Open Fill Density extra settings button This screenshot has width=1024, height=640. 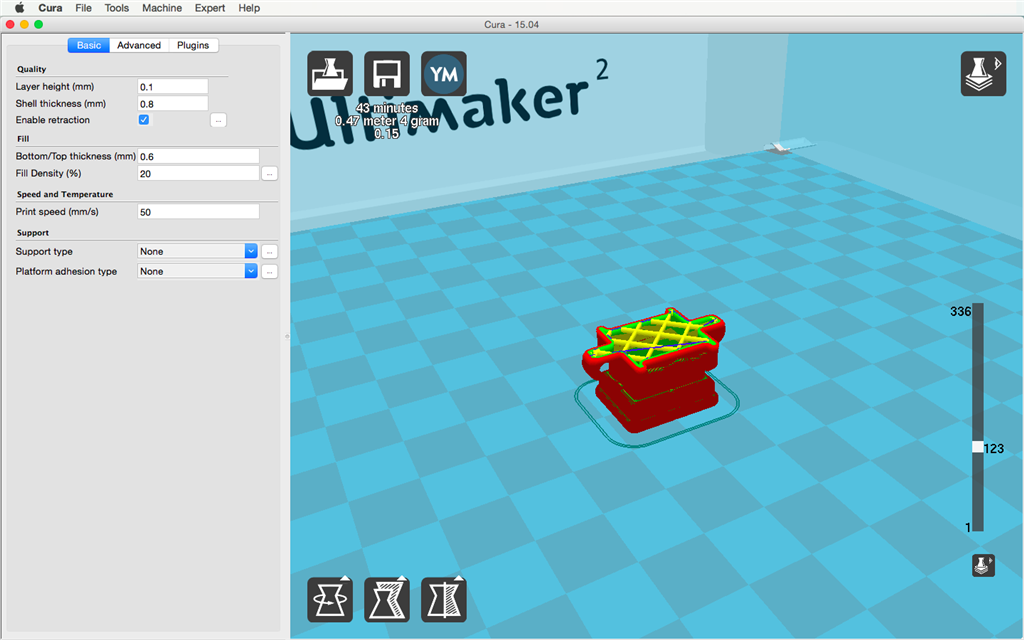(269, 174)
